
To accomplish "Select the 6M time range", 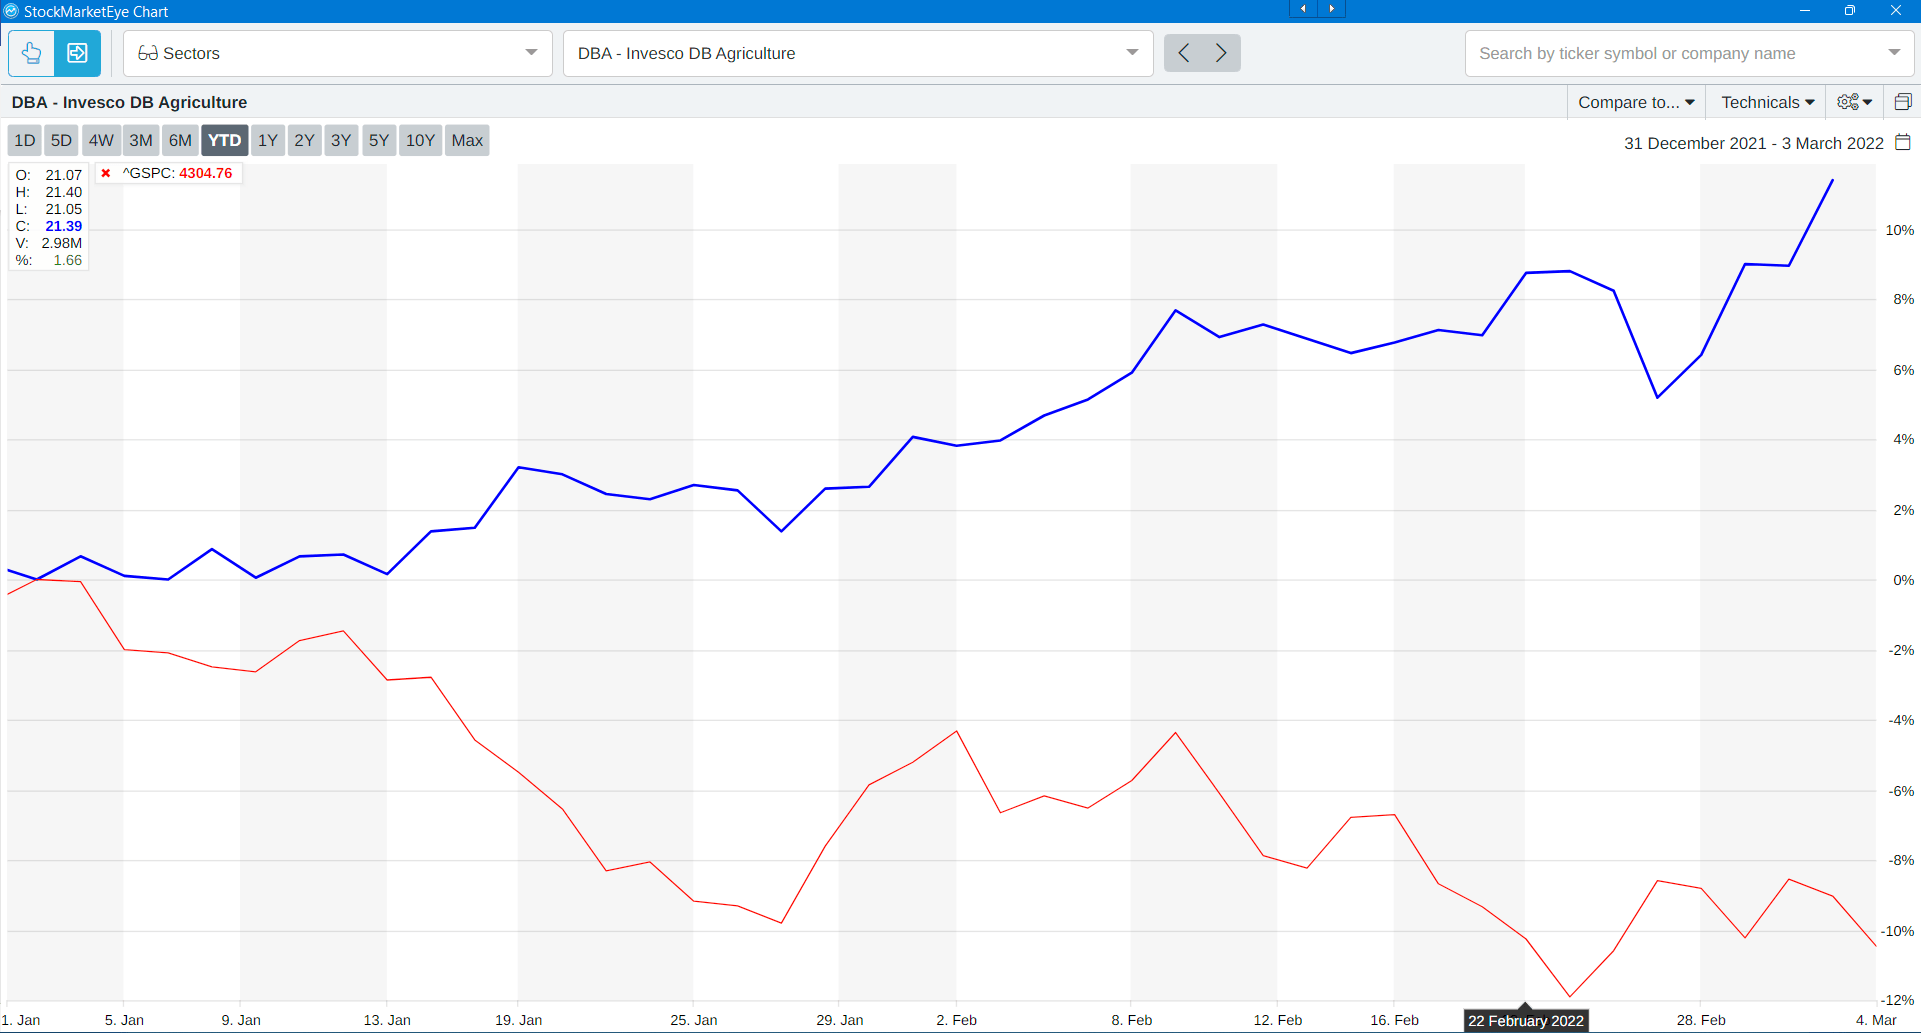I will 180,140.
